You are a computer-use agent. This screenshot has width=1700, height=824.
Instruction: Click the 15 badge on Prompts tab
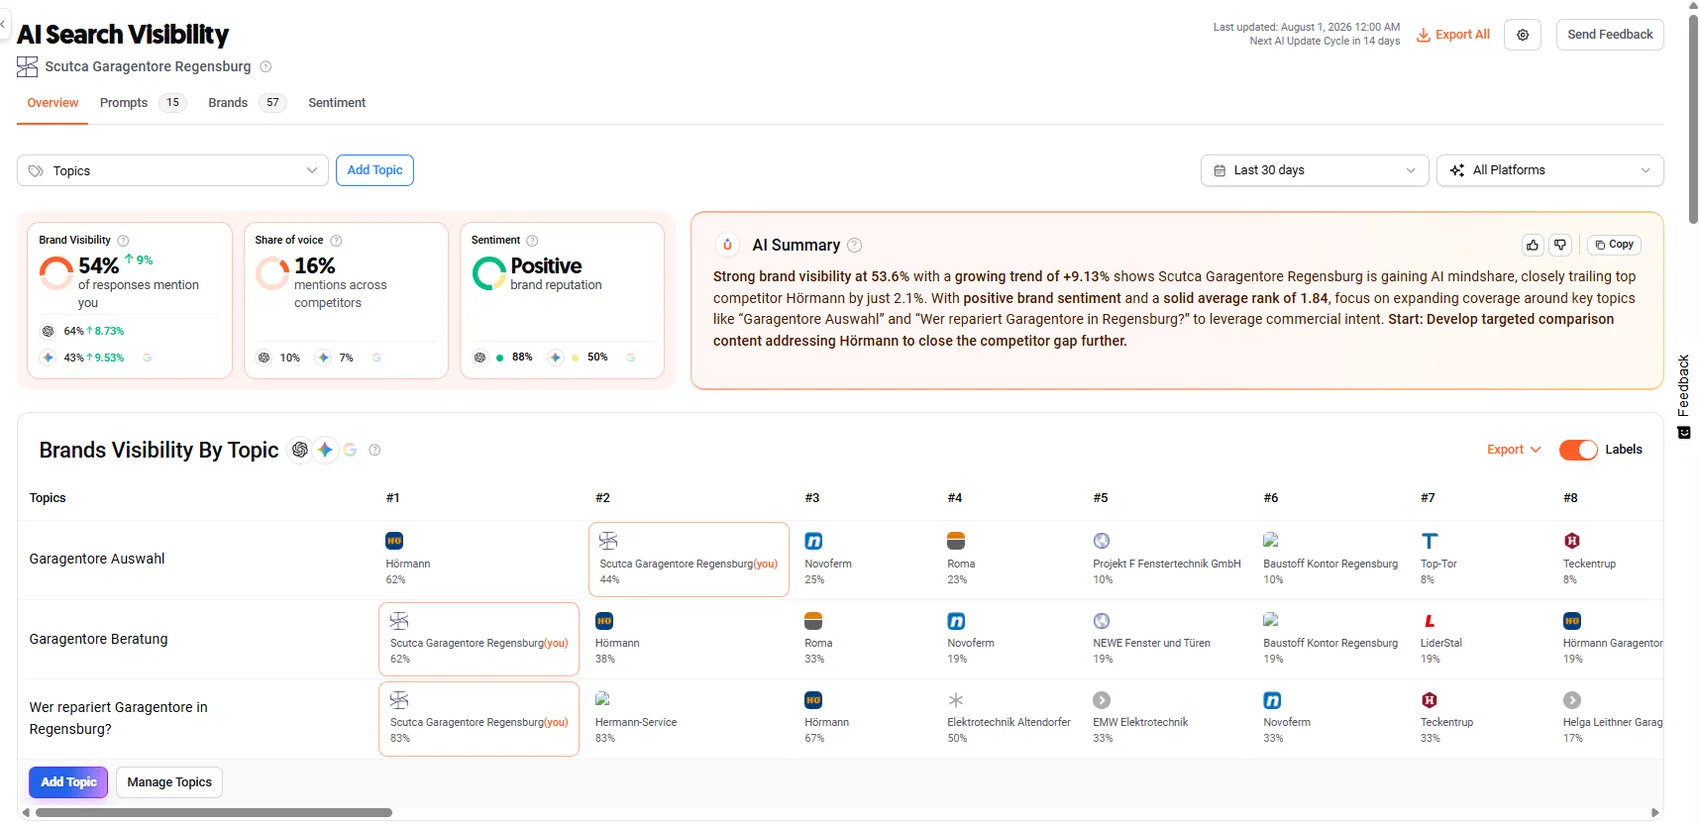point(173,103)
